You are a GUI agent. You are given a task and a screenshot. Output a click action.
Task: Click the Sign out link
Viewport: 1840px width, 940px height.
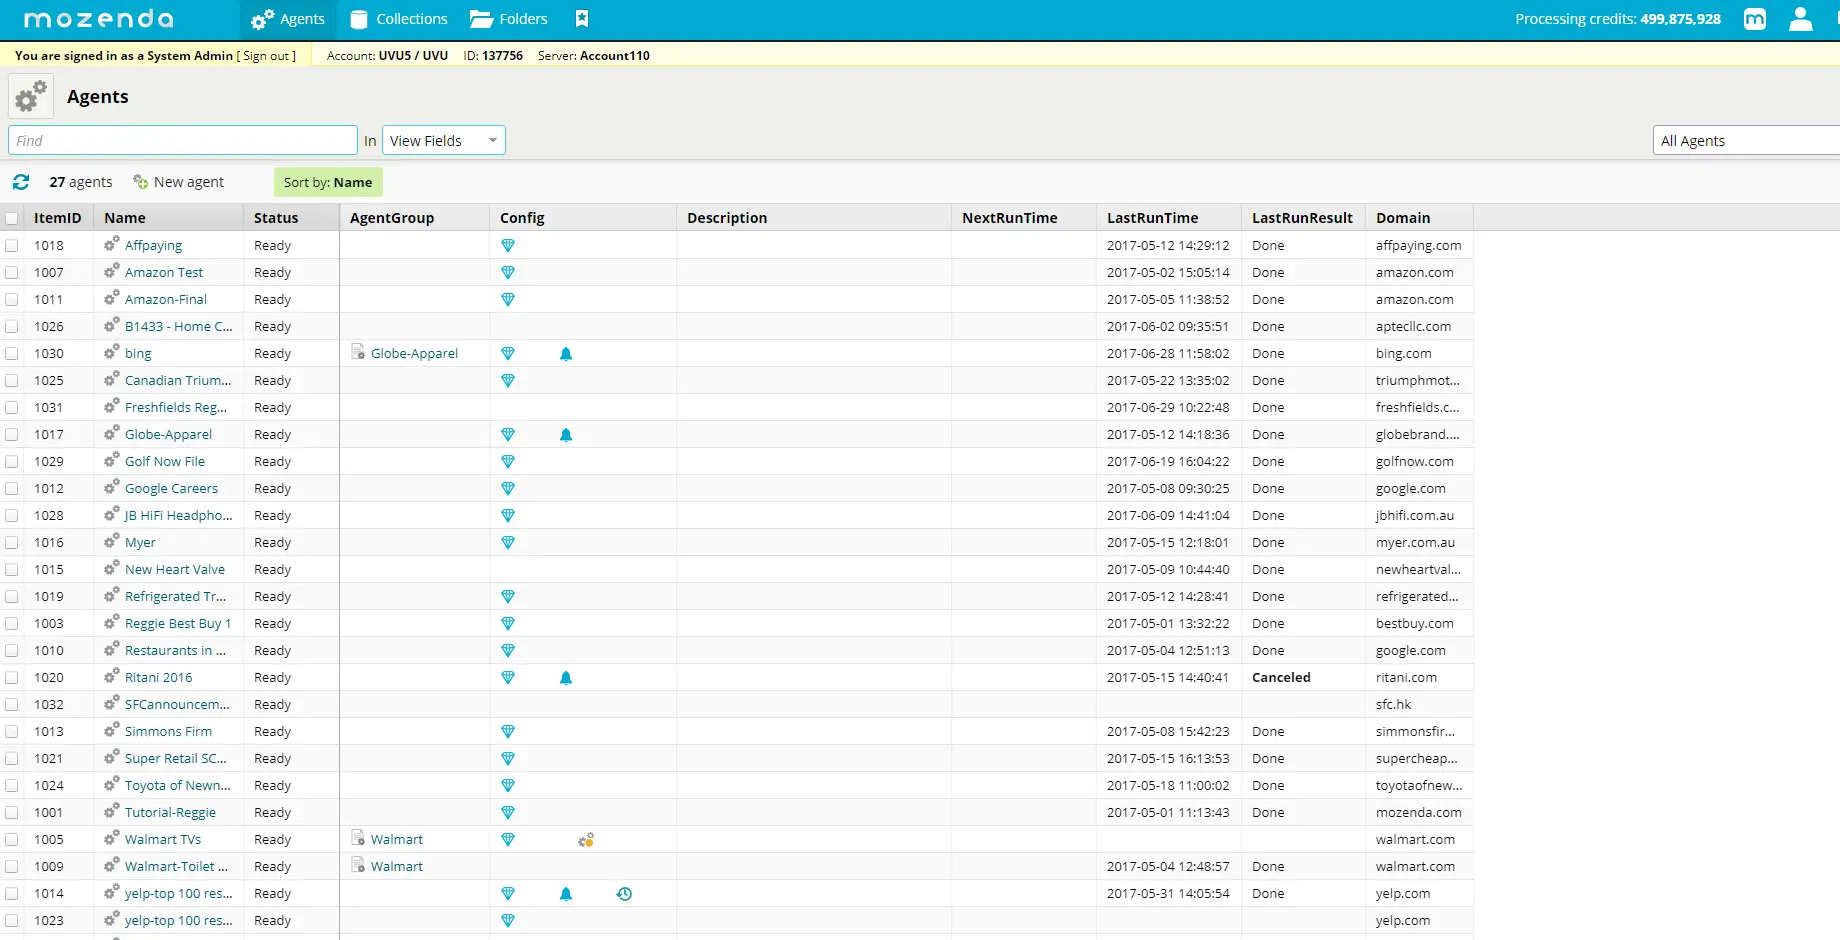pyautogui.click(x=266, y=56)
